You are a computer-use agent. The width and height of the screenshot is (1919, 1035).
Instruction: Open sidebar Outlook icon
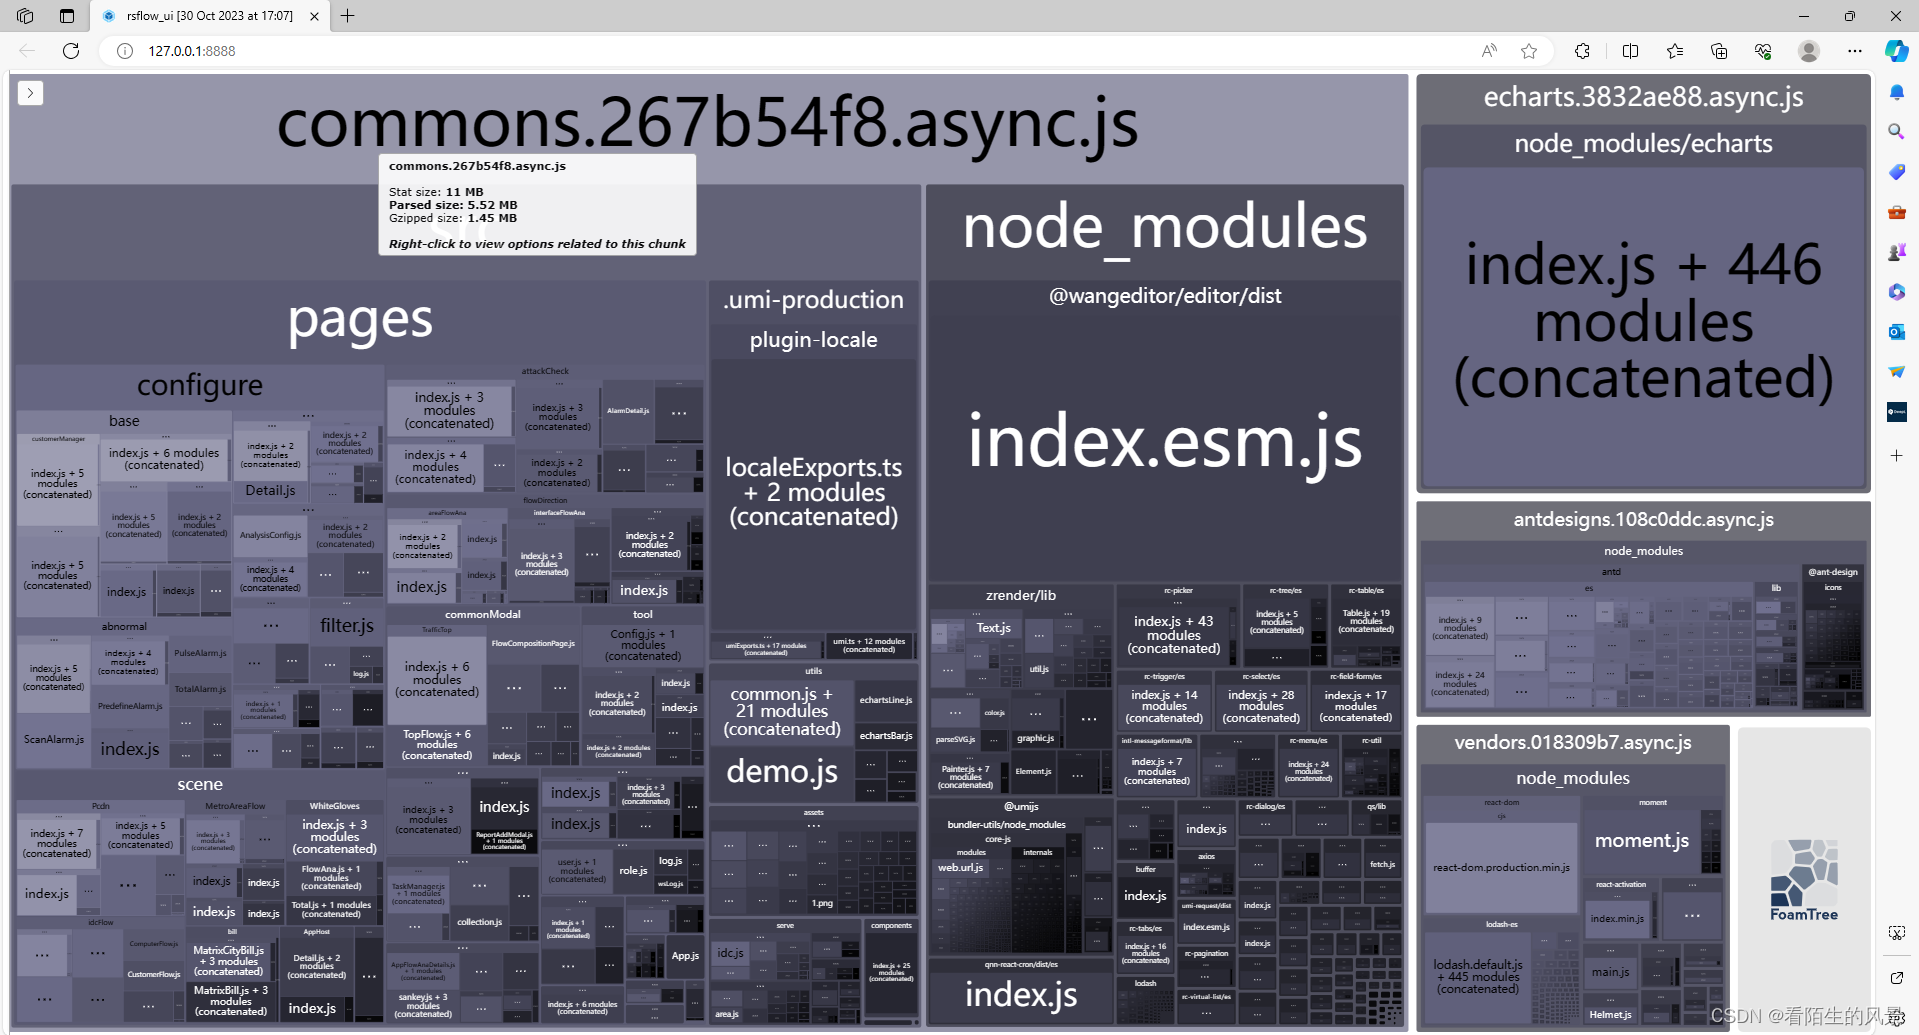1897,332
